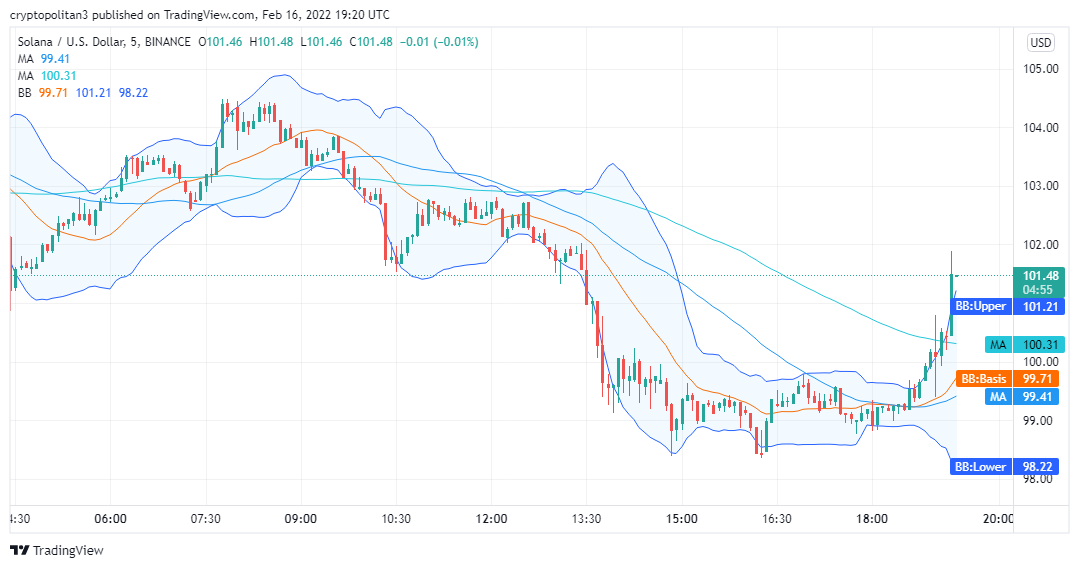Click the TradingView logo icon

click(x=20, y=550)
